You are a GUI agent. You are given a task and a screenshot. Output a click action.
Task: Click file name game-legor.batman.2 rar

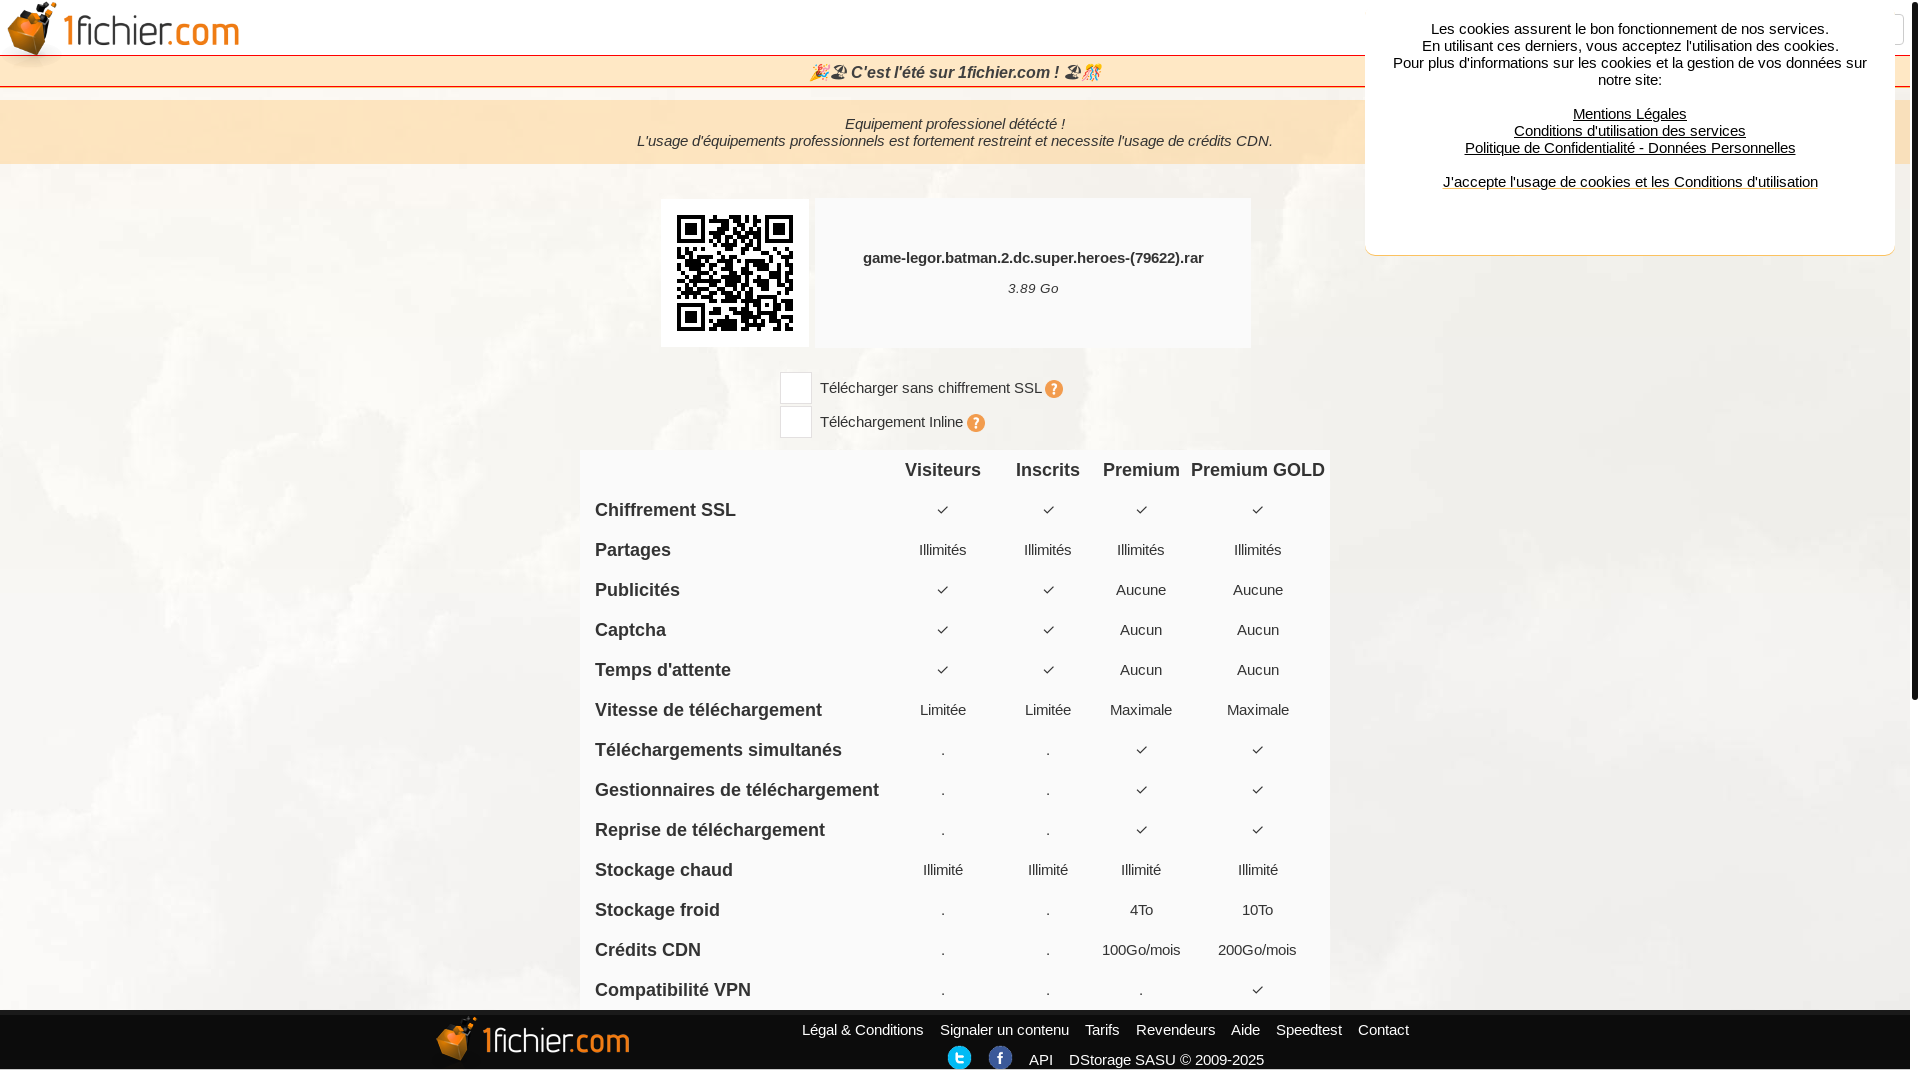(x=1033, y=258)
